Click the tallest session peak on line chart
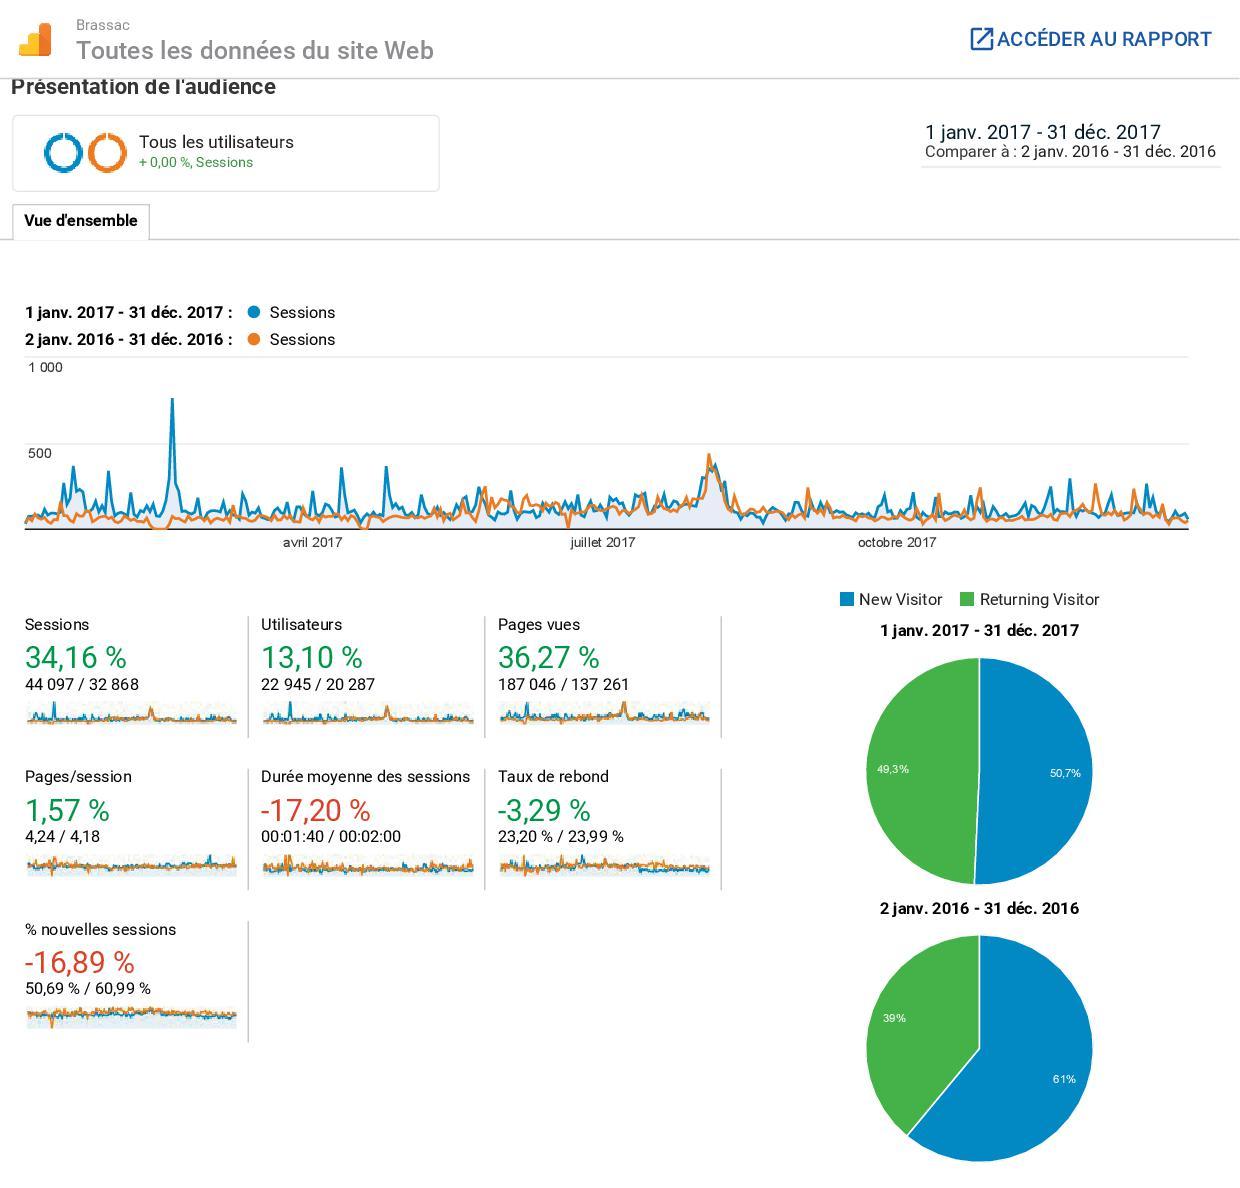 172,402
